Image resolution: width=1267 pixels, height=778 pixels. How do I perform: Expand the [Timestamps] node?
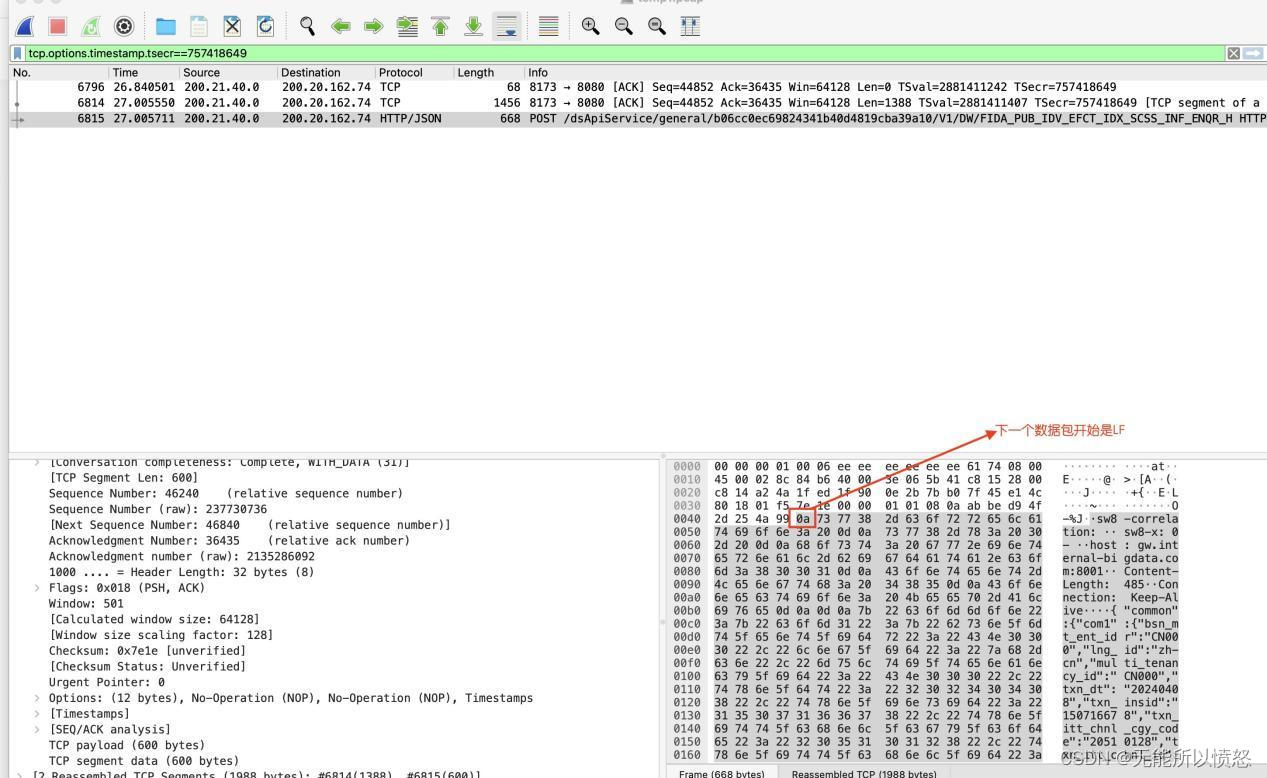tap(38, 714)
